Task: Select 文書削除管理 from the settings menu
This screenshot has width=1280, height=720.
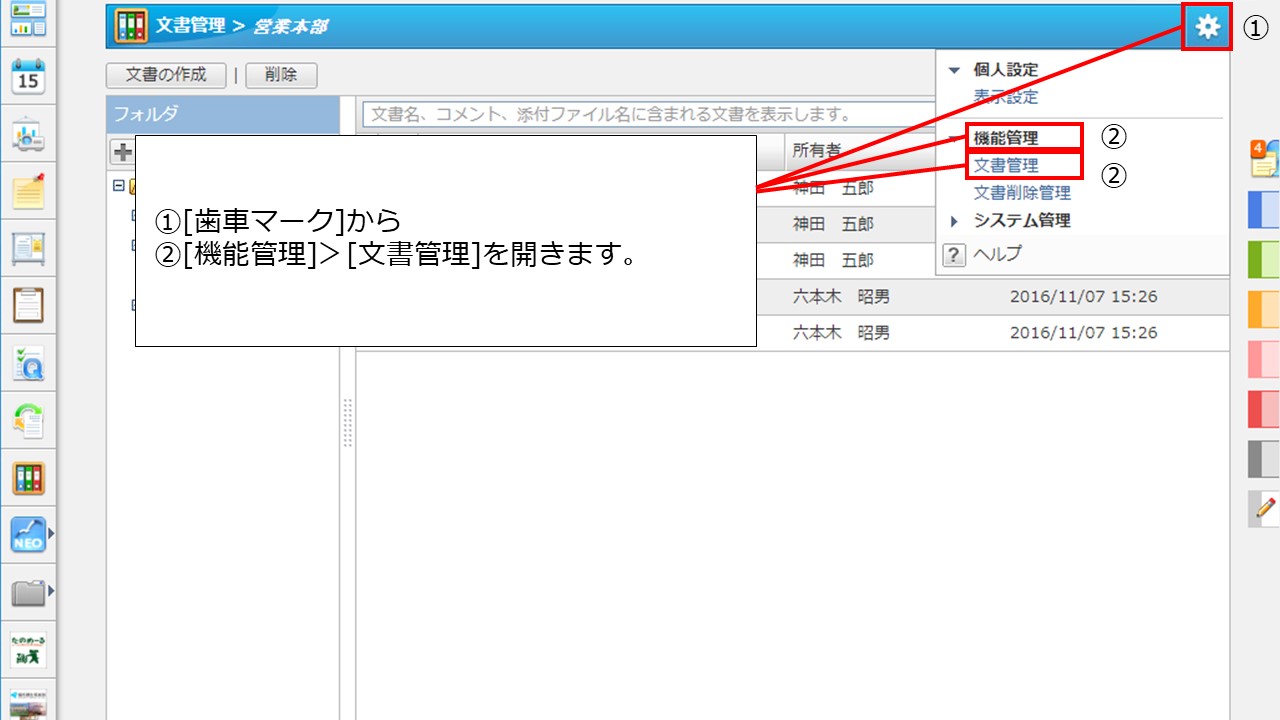Action: click(1022, 194)
